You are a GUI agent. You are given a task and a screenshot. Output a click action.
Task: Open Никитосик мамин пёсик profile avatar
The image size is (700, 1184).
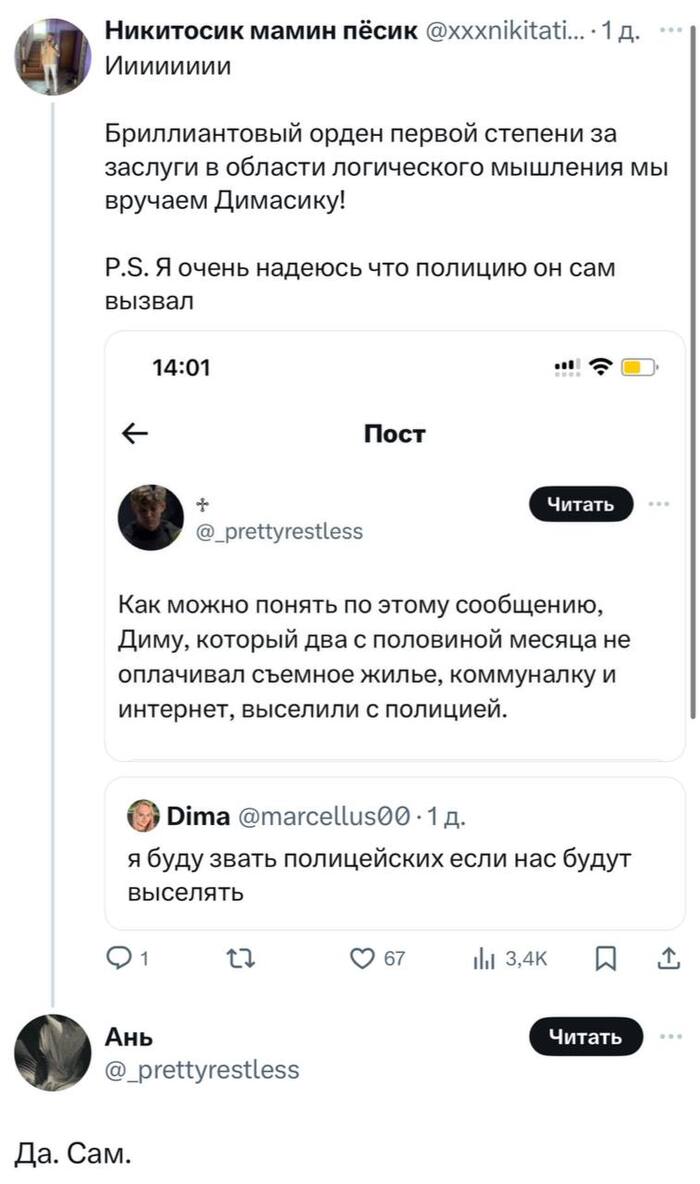[x=52, y=57]
